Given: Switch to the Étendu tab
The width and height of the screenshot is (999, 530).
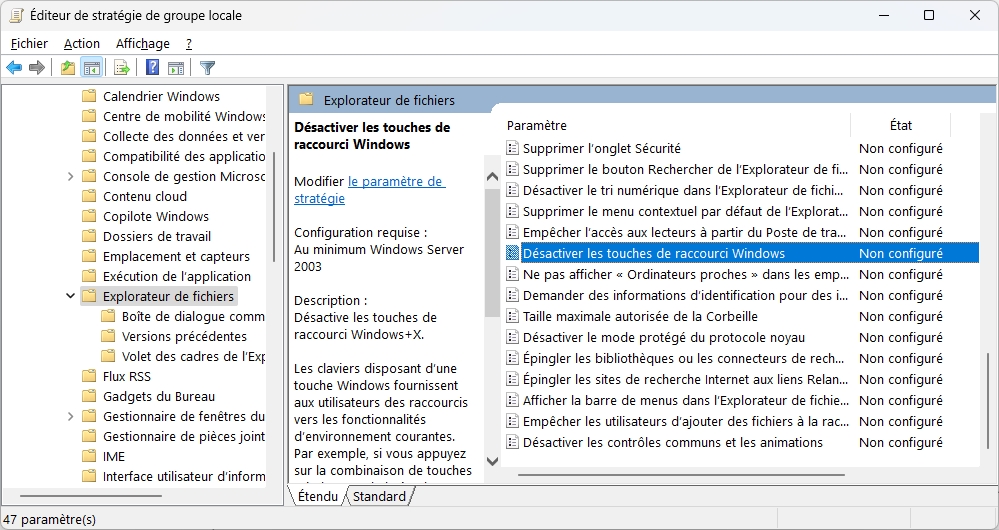Looking at the screenshot, I should pyautogui.click(x=317, y=496).
